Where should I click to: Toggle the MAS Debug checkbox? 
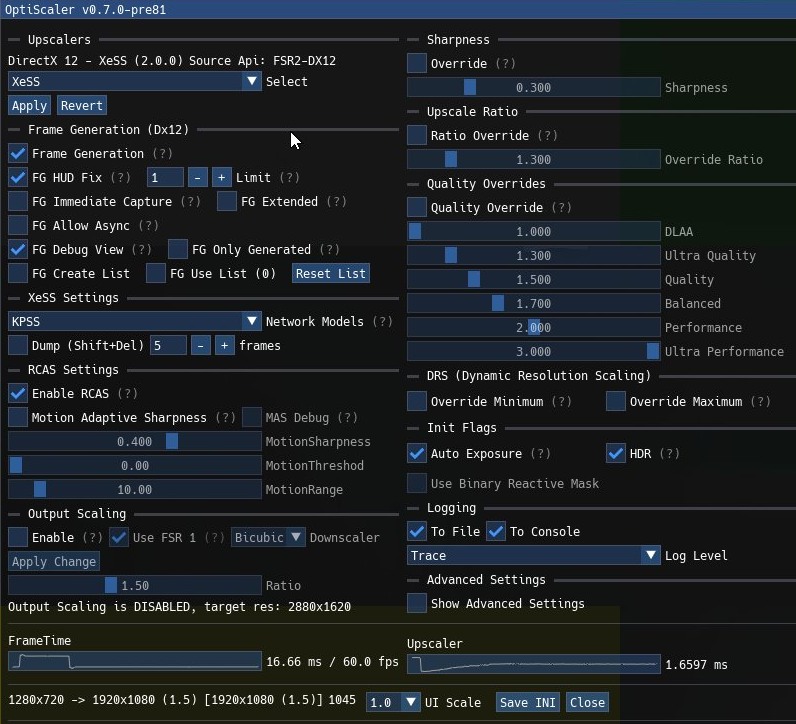(x=252, y=417)
